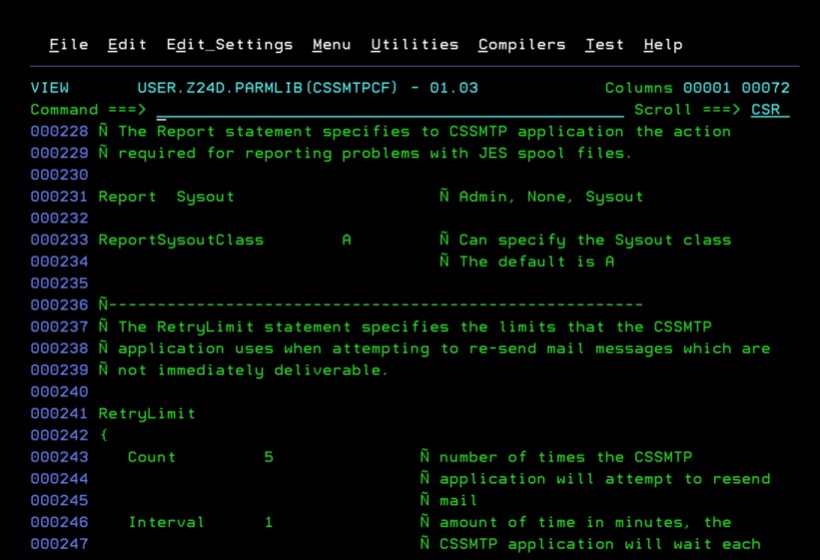Click the 'Count' keyword

[x=152, y=458]
